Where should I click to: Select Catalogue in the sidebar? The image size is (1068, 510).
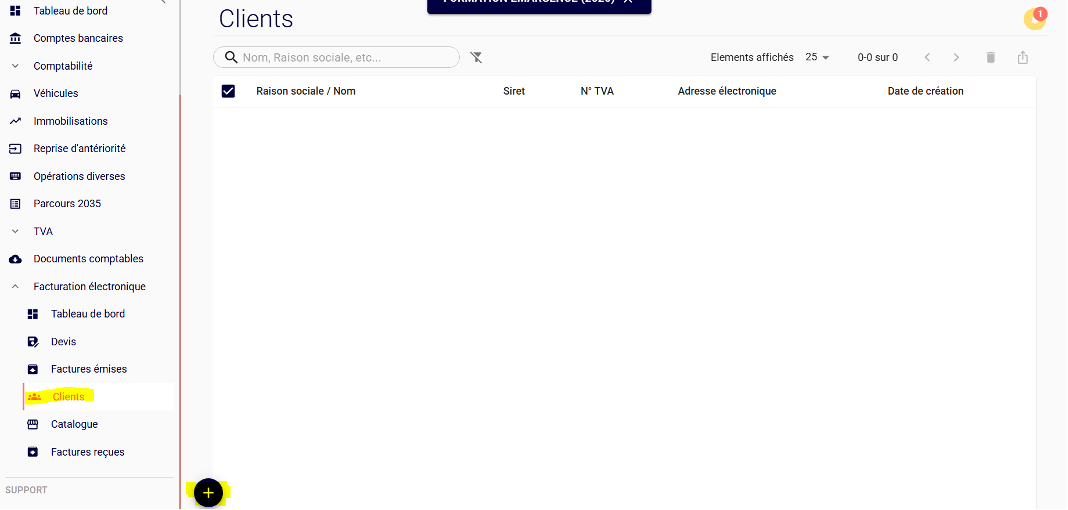point(74,424)
